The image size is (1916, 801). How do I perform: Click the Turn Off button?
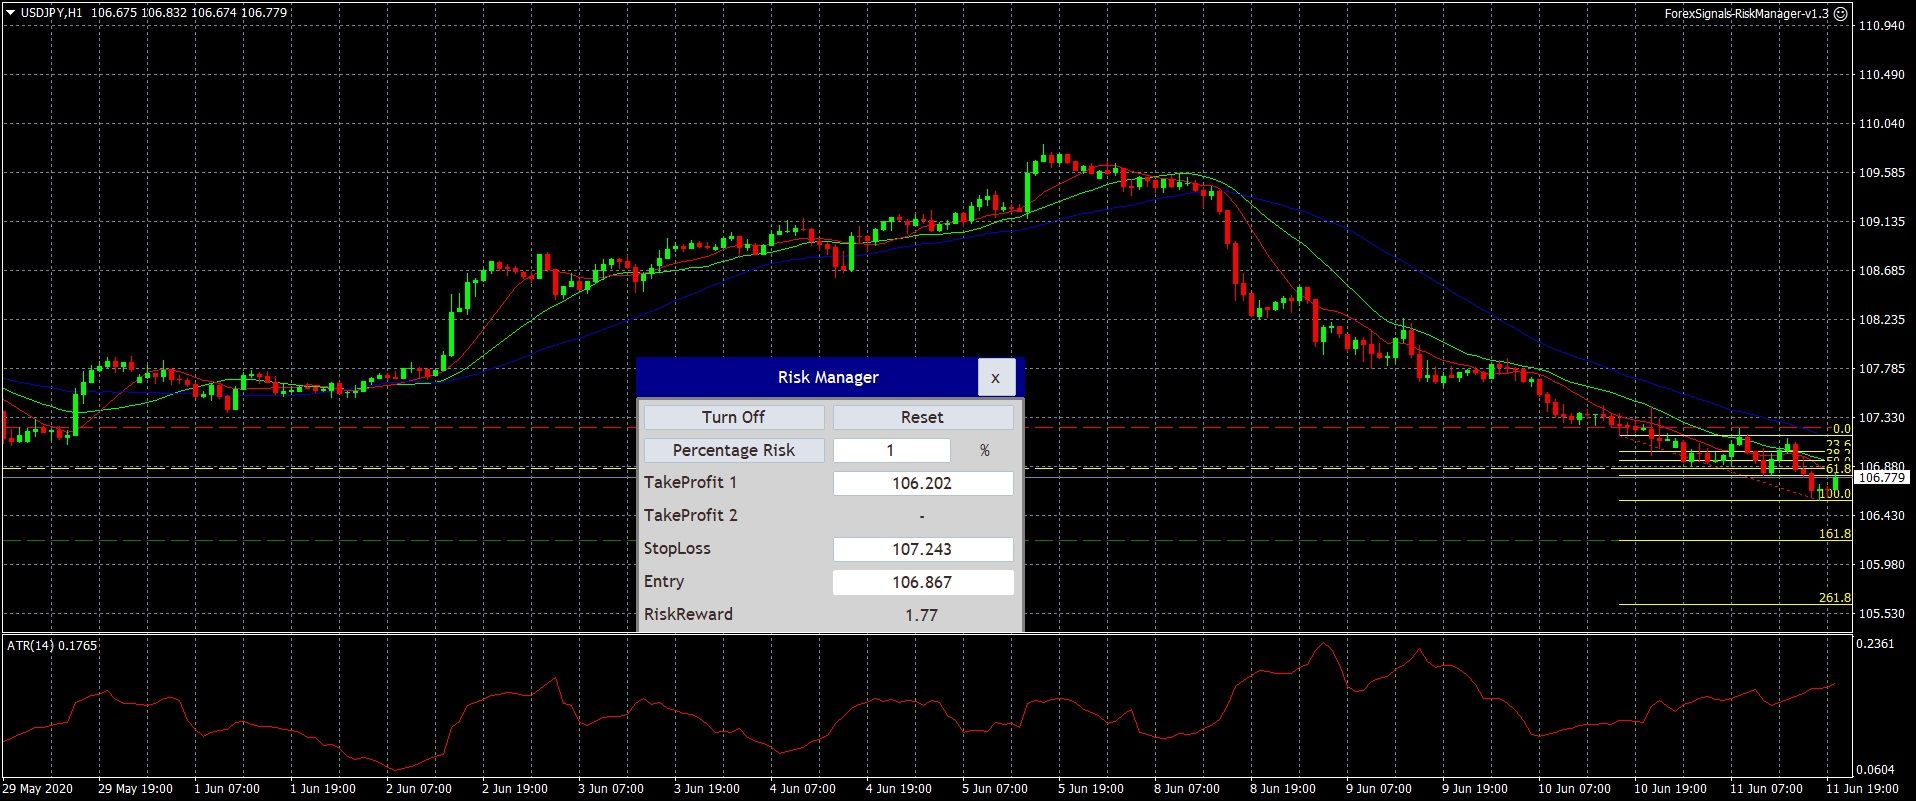pos(734,417)
